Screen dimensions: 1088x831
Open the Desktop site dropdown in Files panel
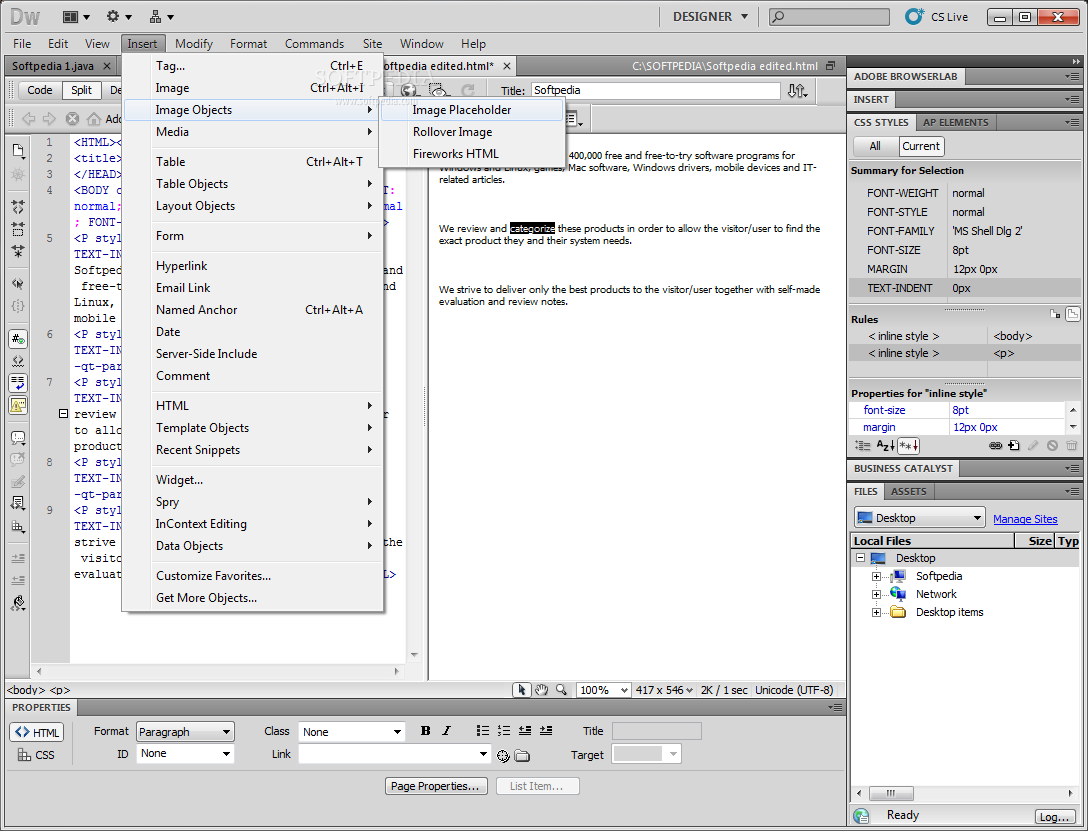pos(919,518)
